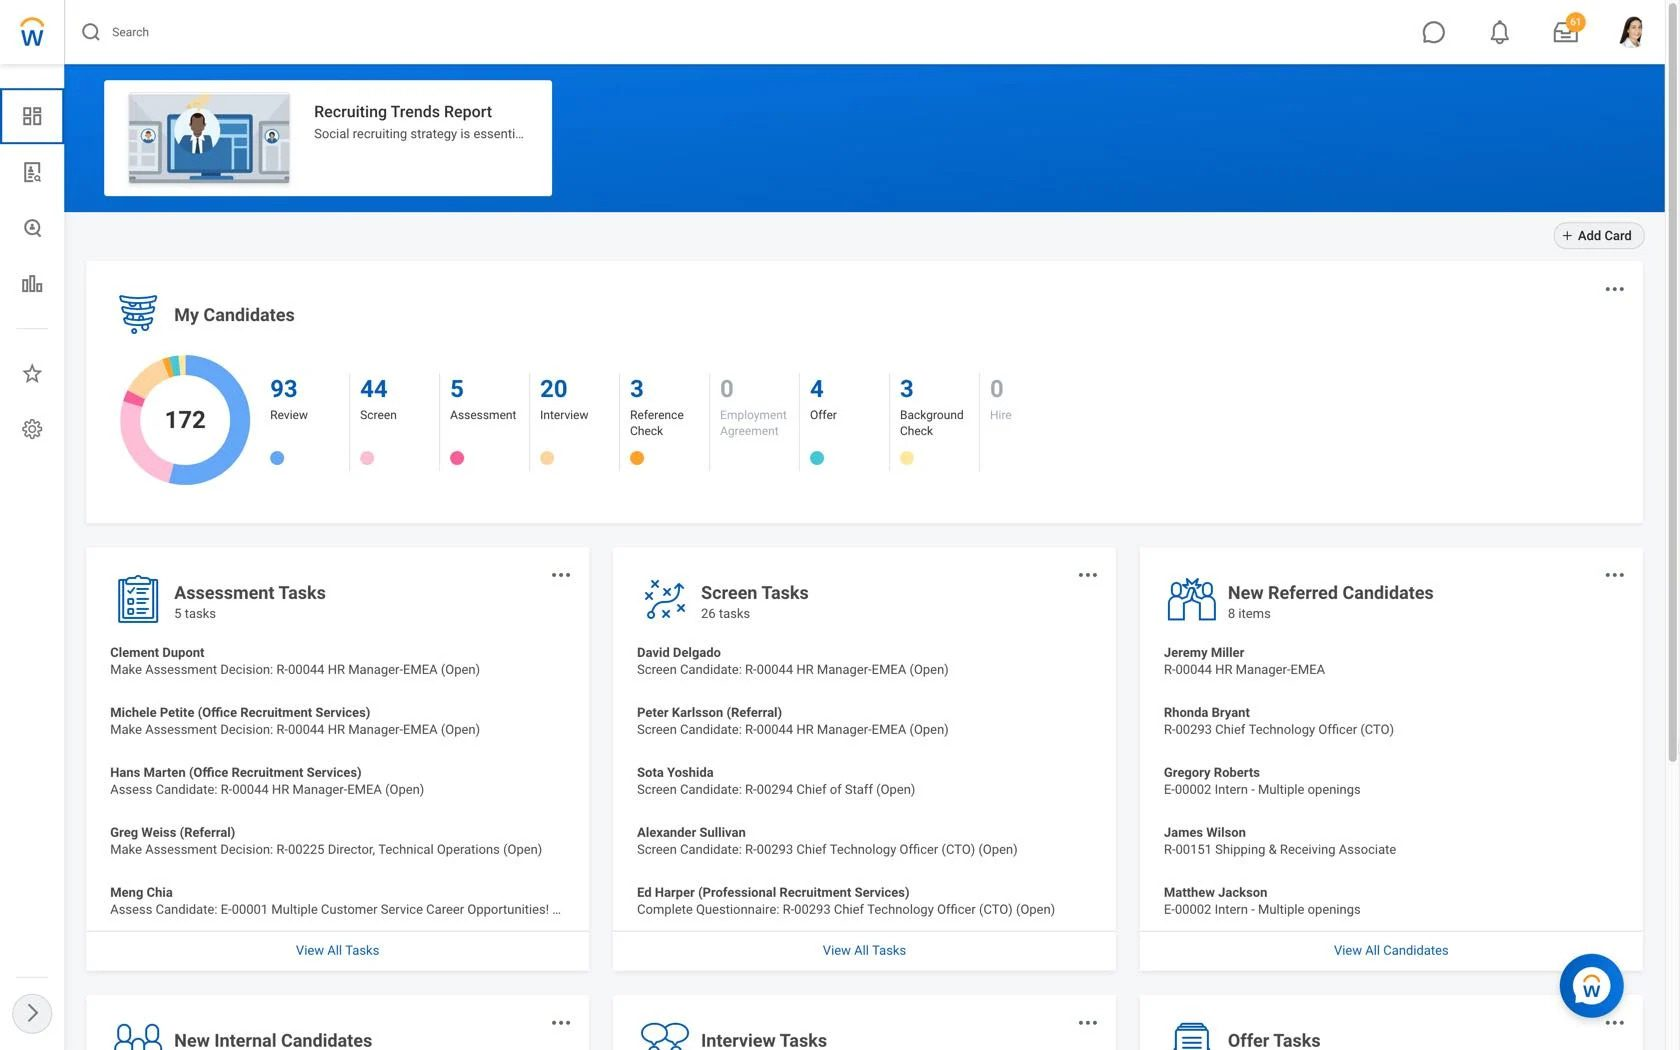
Task: Click the Add Card button
Action: [1597, 235]
